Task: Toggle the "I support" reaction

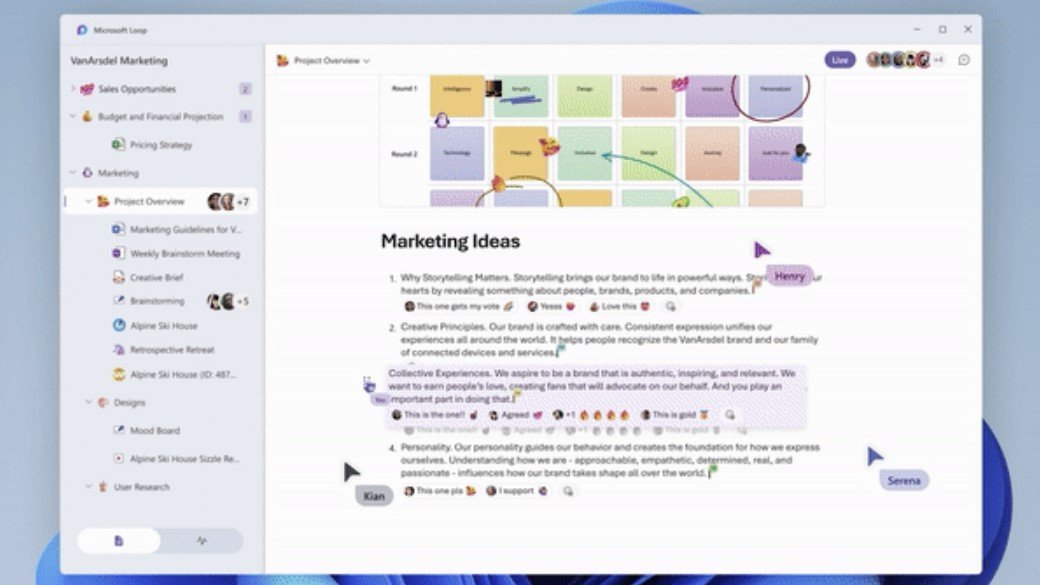Action: point(517,491)
